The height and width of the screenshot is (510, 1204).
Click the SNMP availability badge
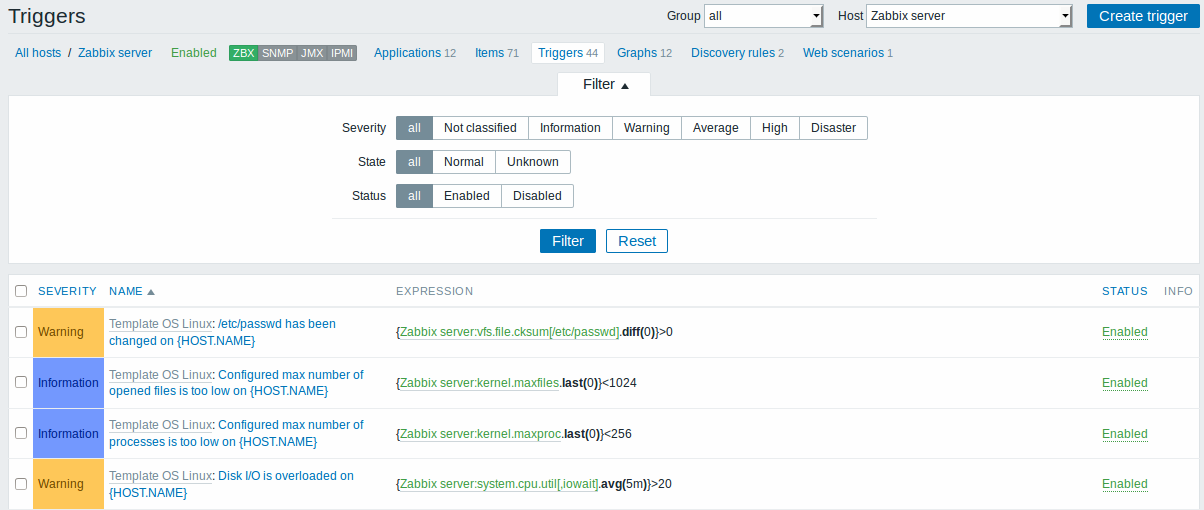pyautogui.click(x=278, y=53)
